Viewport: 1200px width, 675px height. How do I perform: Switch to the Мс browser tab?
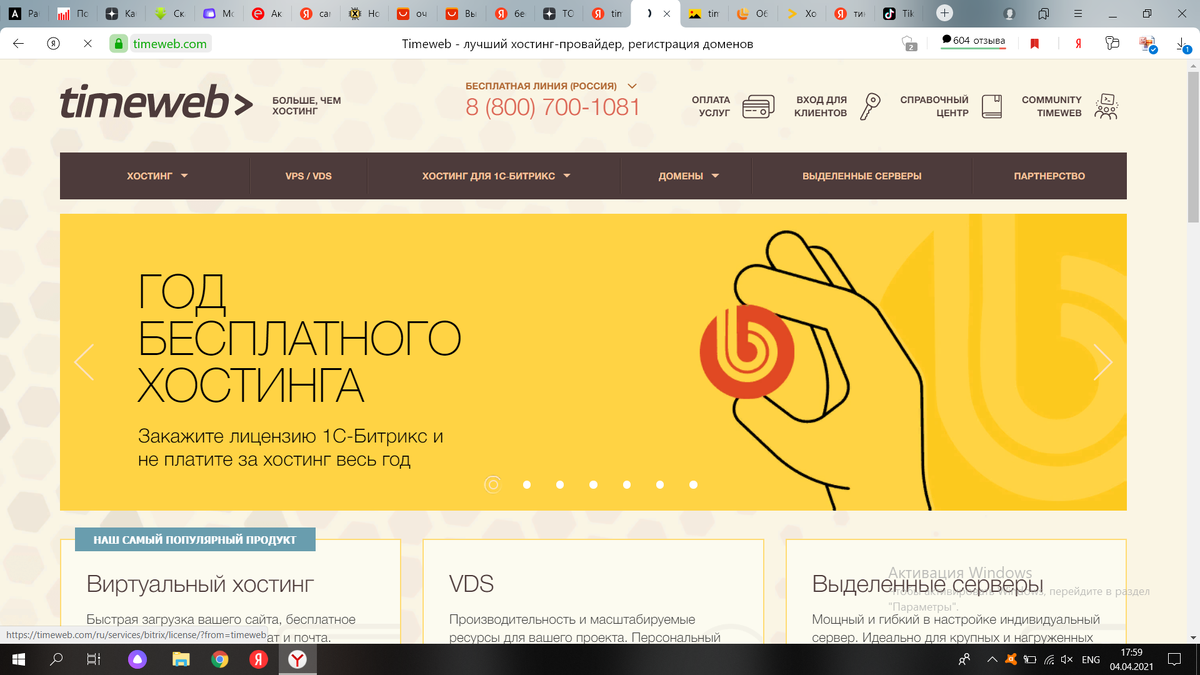point(218,14)
